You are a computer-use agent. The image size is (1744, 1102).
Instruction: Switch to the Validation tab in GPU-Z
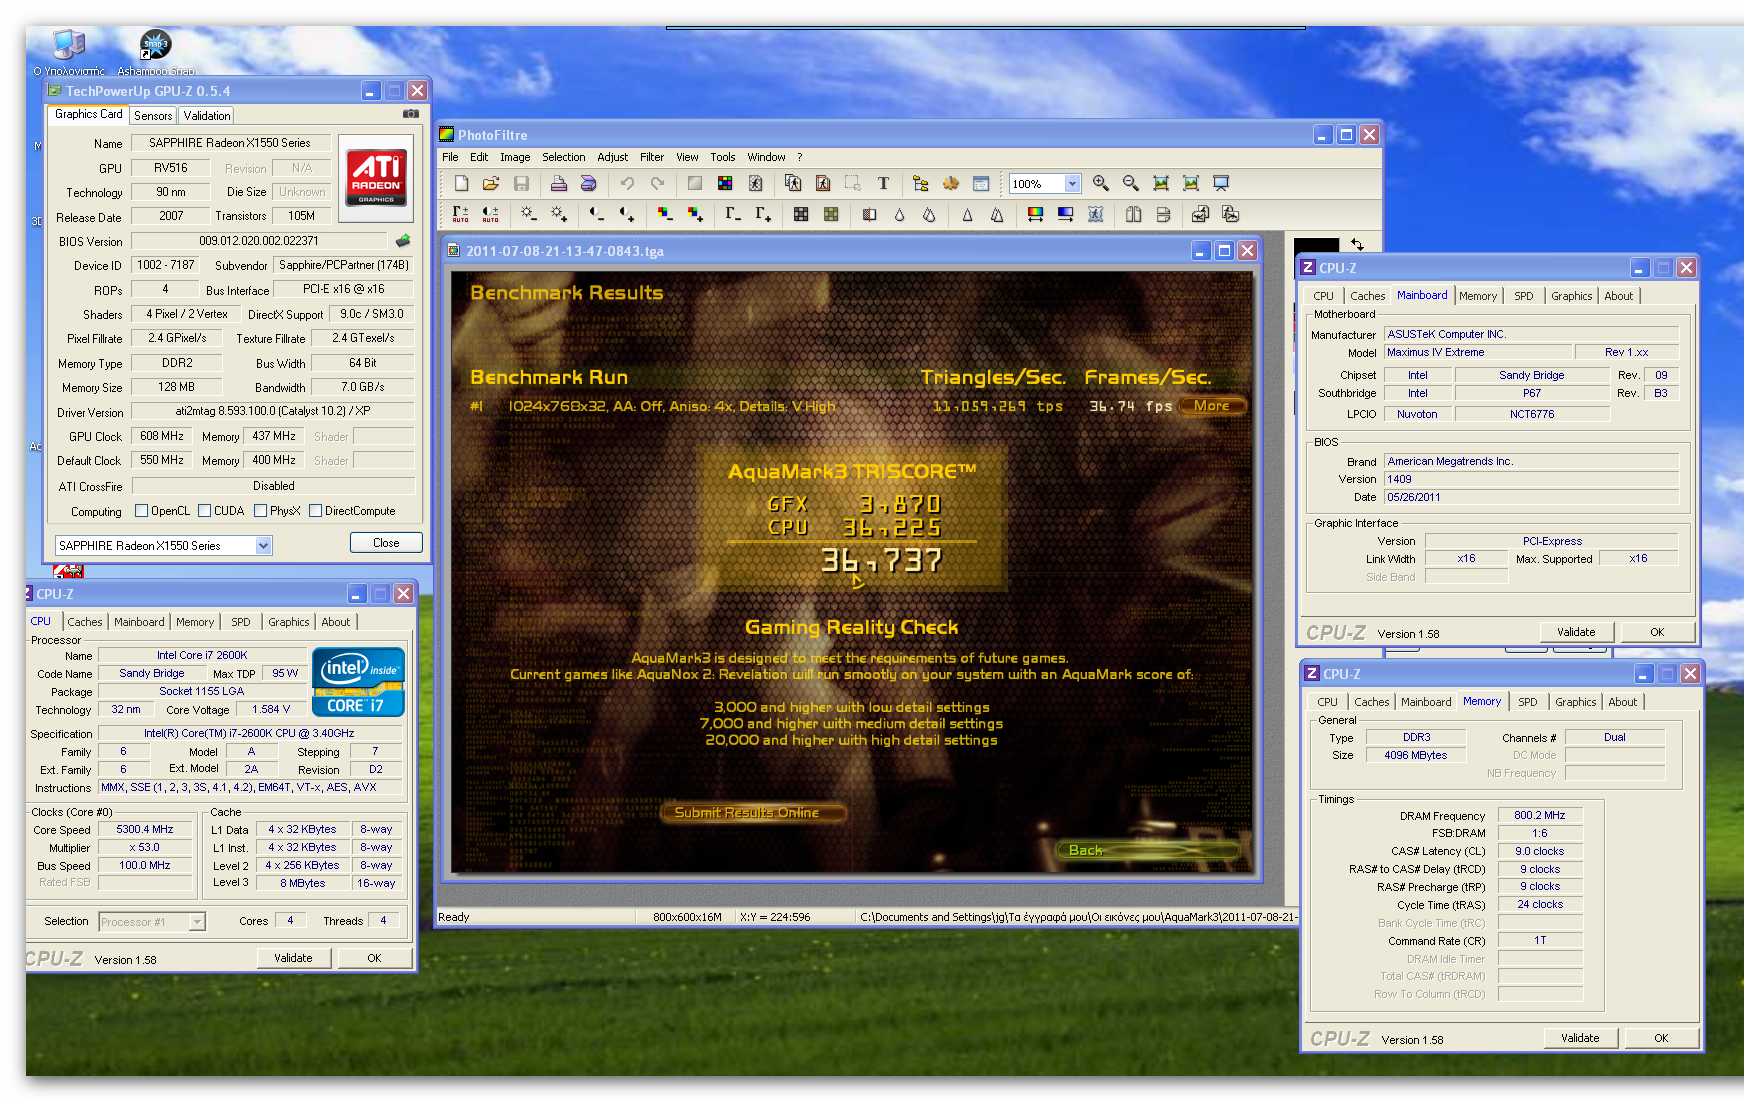207,116
